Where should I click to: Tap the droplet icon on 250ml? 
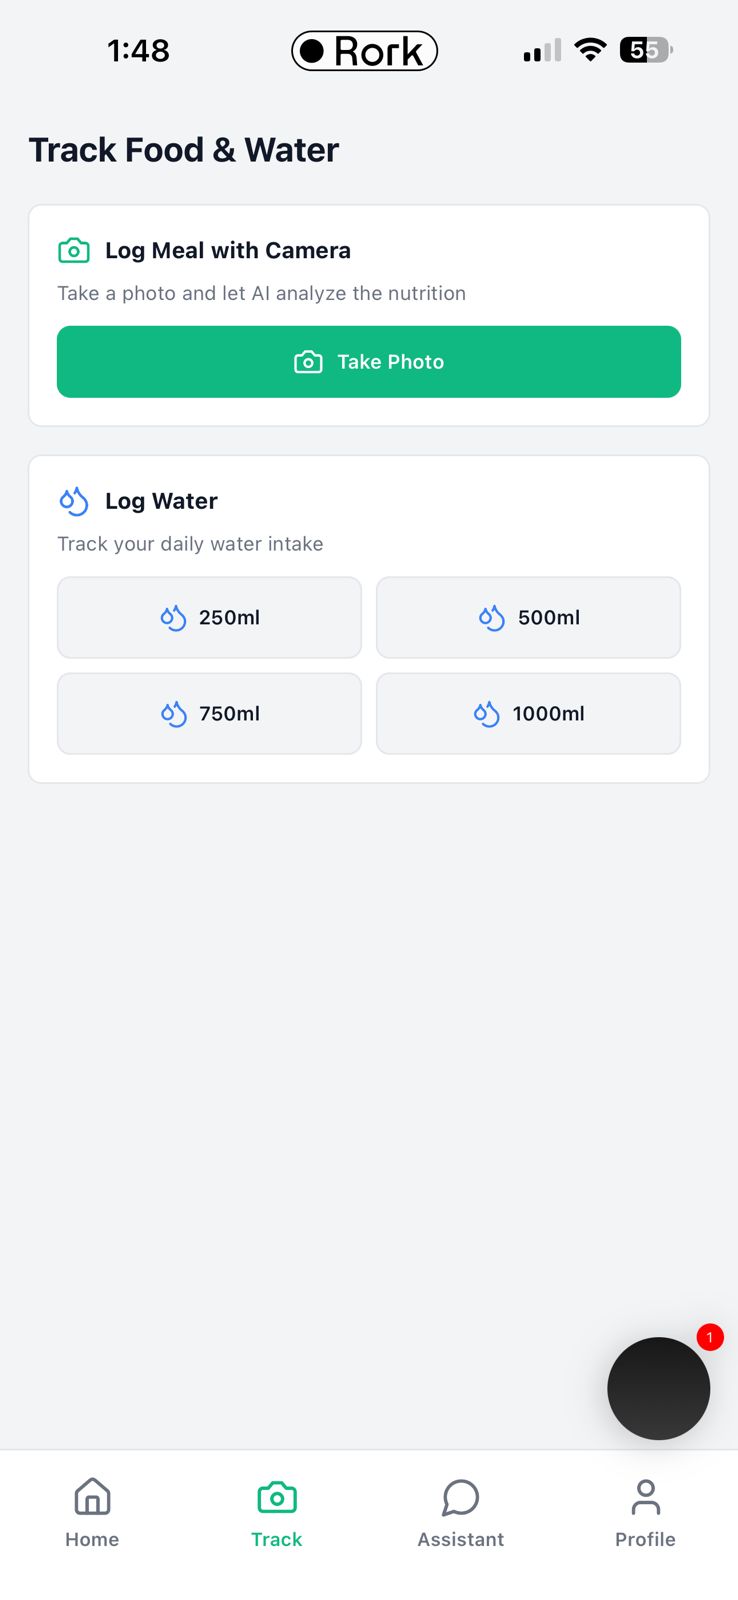tap(173, 618)
